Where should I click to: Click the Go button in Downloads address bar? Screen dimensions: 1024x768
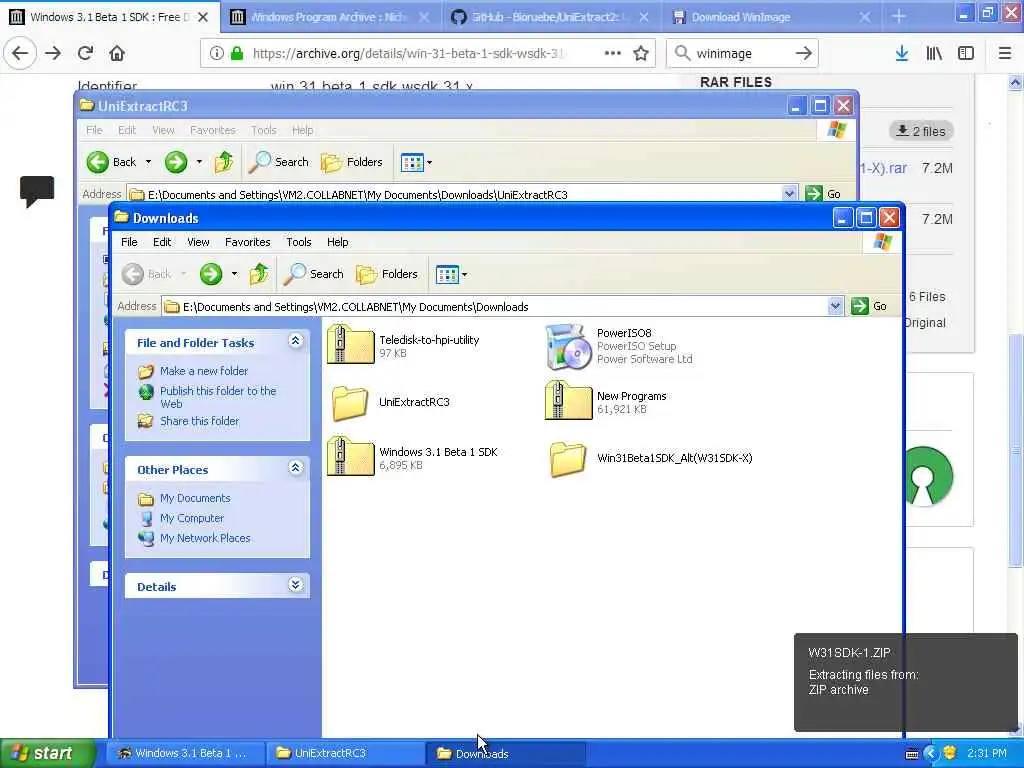click(871, 306)
